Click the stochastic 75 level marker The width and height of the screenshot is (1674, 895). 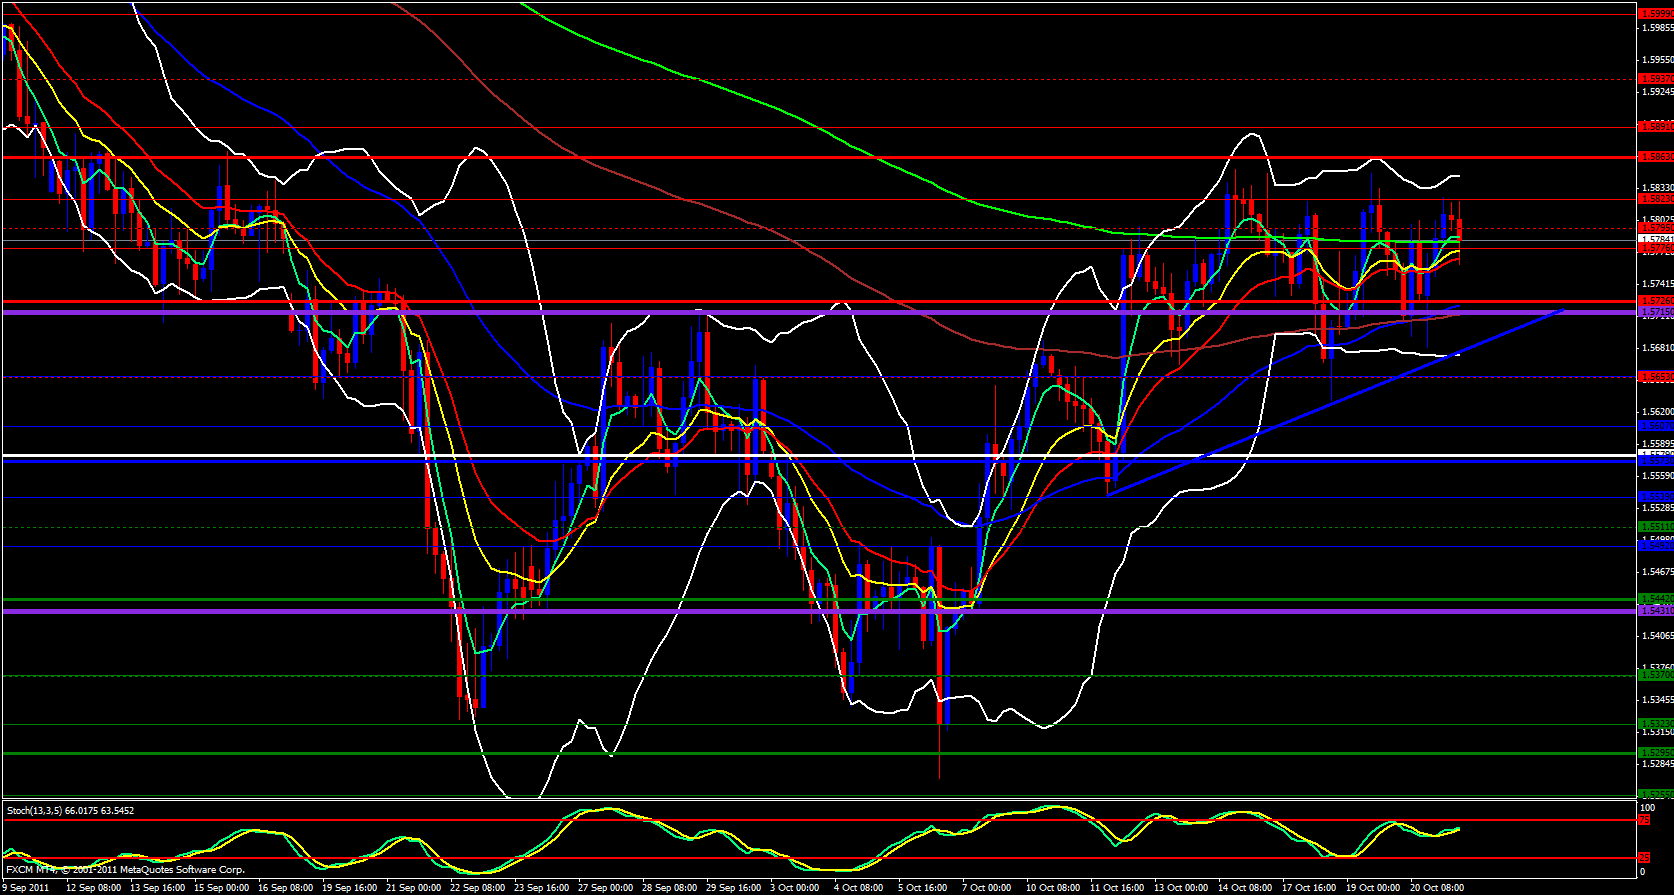click(x=1643, y=820)
